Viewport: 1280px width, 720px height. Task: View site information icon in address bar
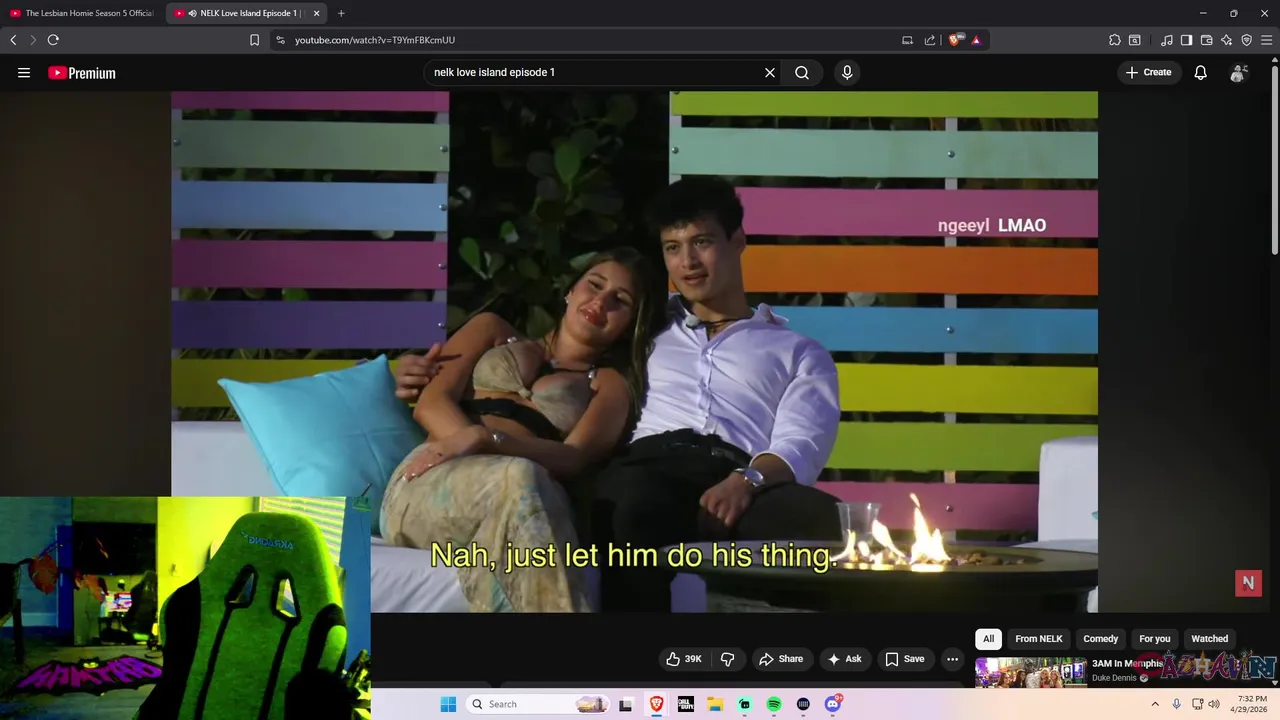(280, 40)
